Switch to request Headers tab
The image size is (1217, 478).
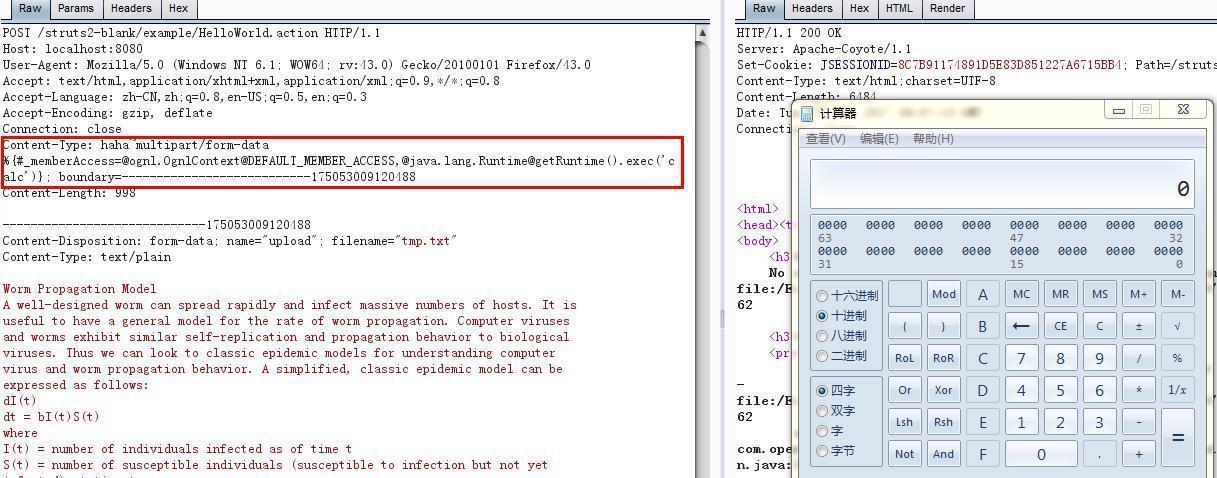coord(131,8)
